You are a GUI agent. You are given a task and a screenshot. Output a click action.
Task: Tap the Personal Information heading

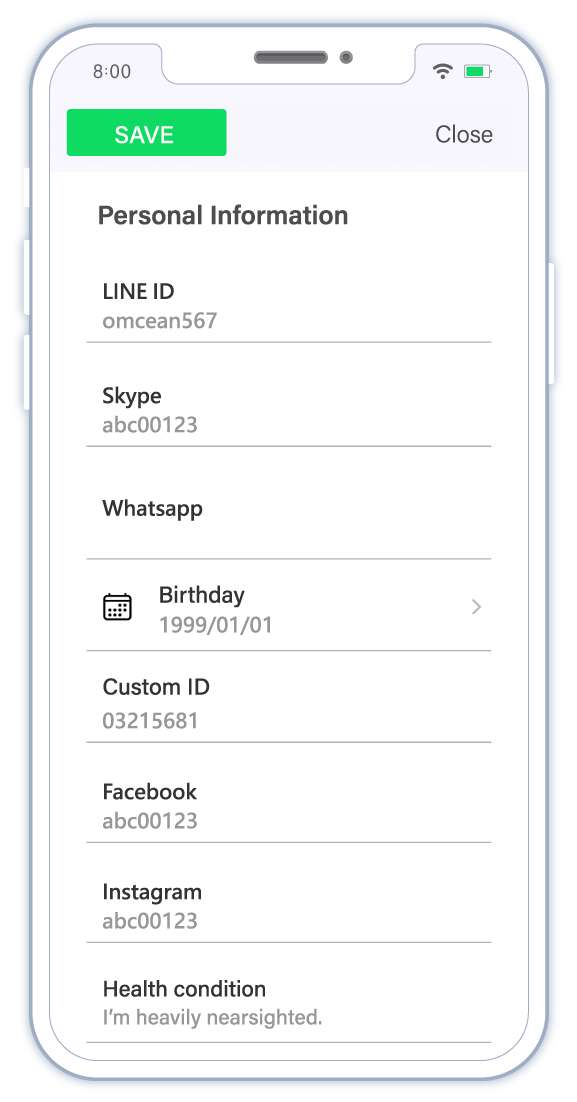pyautogui.click(x=223, y=215)
